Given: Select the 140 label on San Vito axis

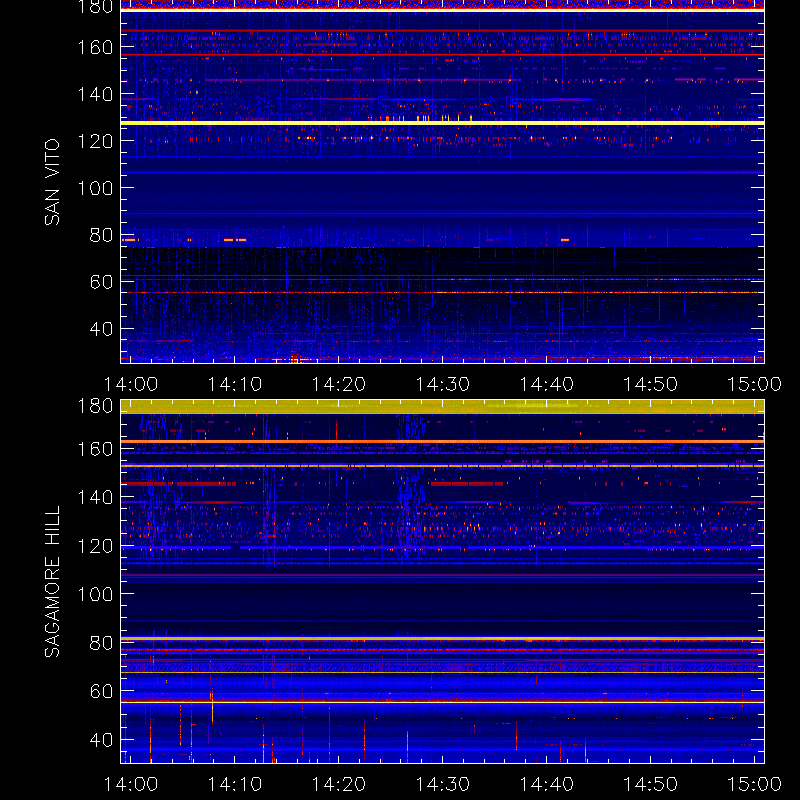Looking at the screenshot, I should (x=95, y=94).
